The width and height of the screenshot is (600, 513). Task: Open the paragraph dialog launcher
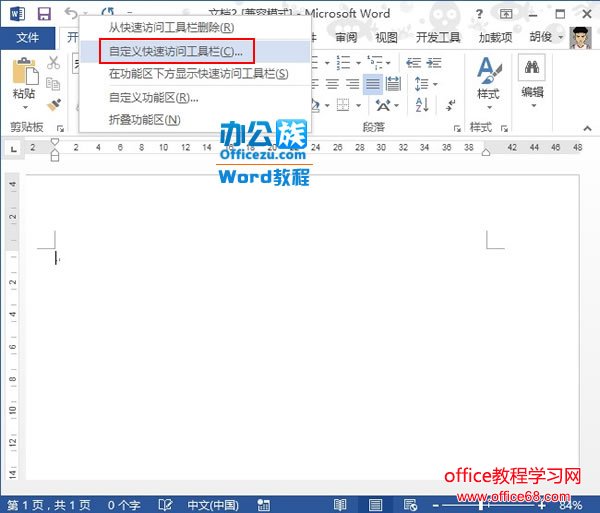(x=457, y=129)
